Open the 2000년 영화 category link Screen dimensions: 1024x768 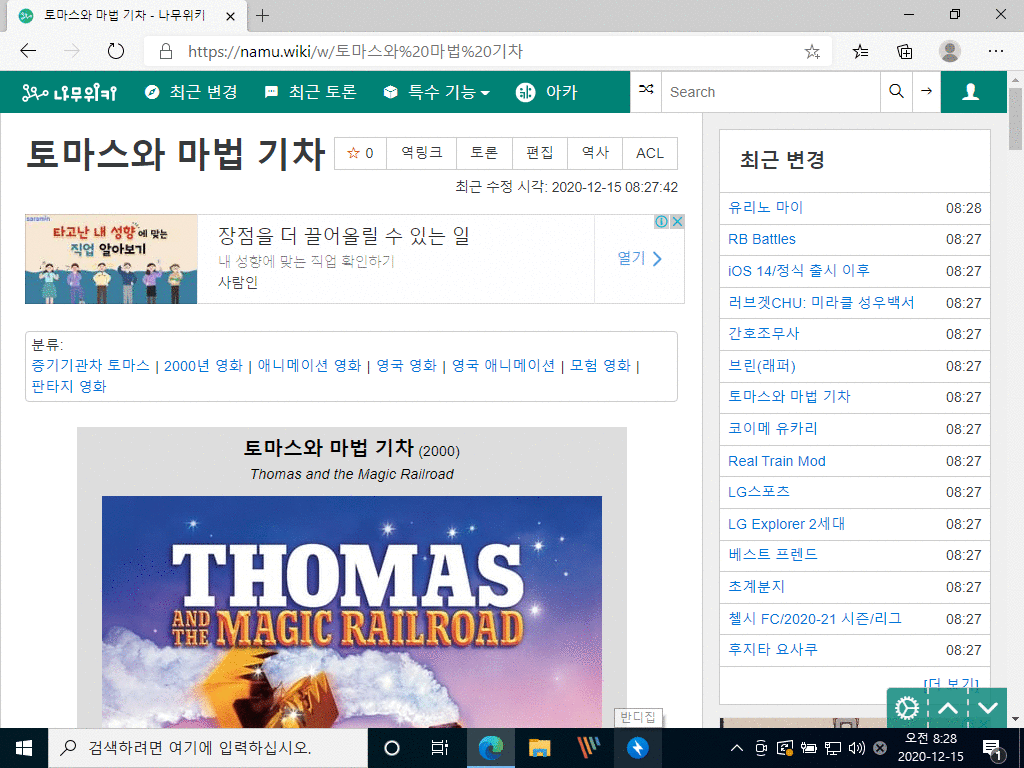tap(203, 365)
